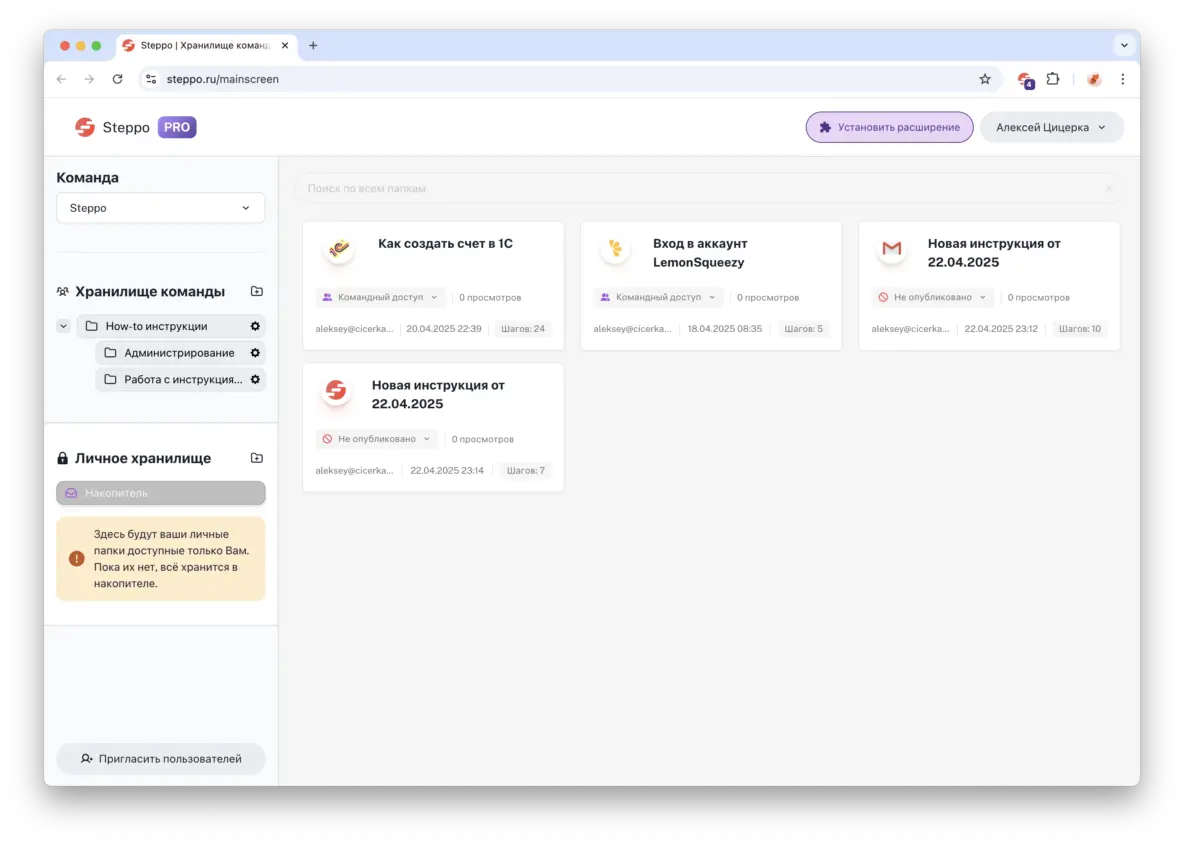View site information icon in address bar
Screen dimensions: 1184x844
click(x=151, y=79)
